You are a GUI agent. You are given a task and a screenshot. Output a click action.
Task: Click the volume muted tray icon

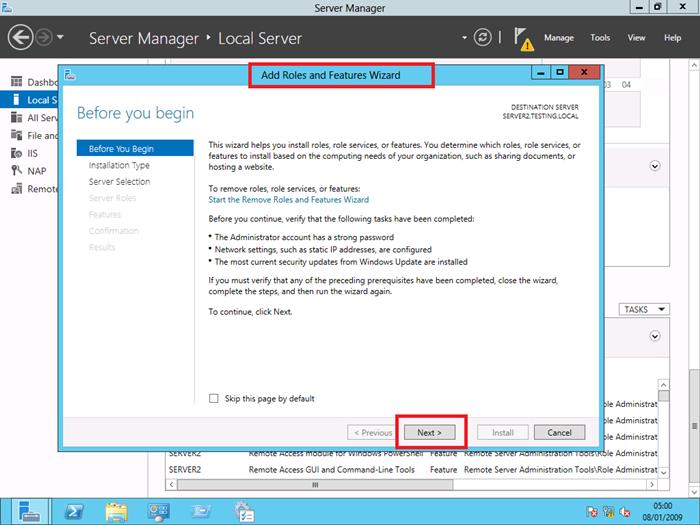coord(625,512)
